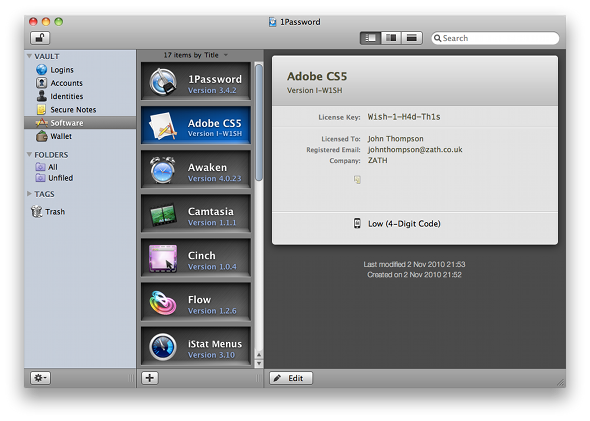Click the 'Registered Email:' field label
590x421 pixels.
coord(333,150)
